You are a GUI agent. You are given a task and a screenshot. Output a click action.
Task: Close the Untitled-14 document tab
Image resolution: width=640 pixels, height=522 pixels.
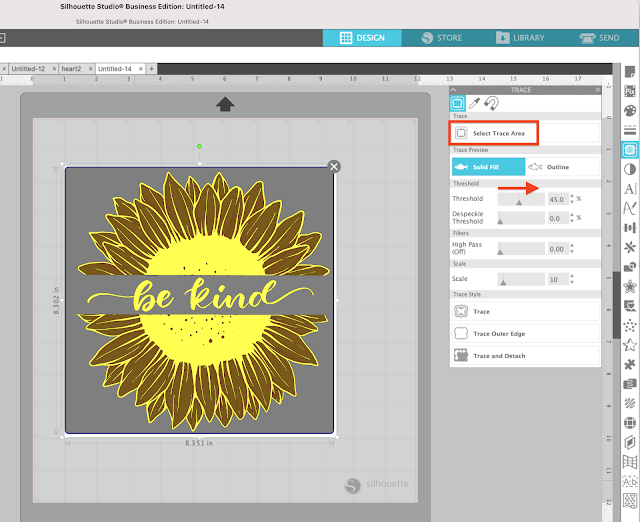(141, 69)
